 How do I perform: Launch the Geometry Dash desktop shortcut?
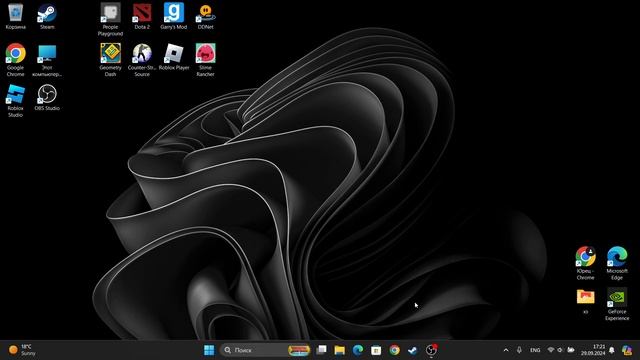coord(110,60)
